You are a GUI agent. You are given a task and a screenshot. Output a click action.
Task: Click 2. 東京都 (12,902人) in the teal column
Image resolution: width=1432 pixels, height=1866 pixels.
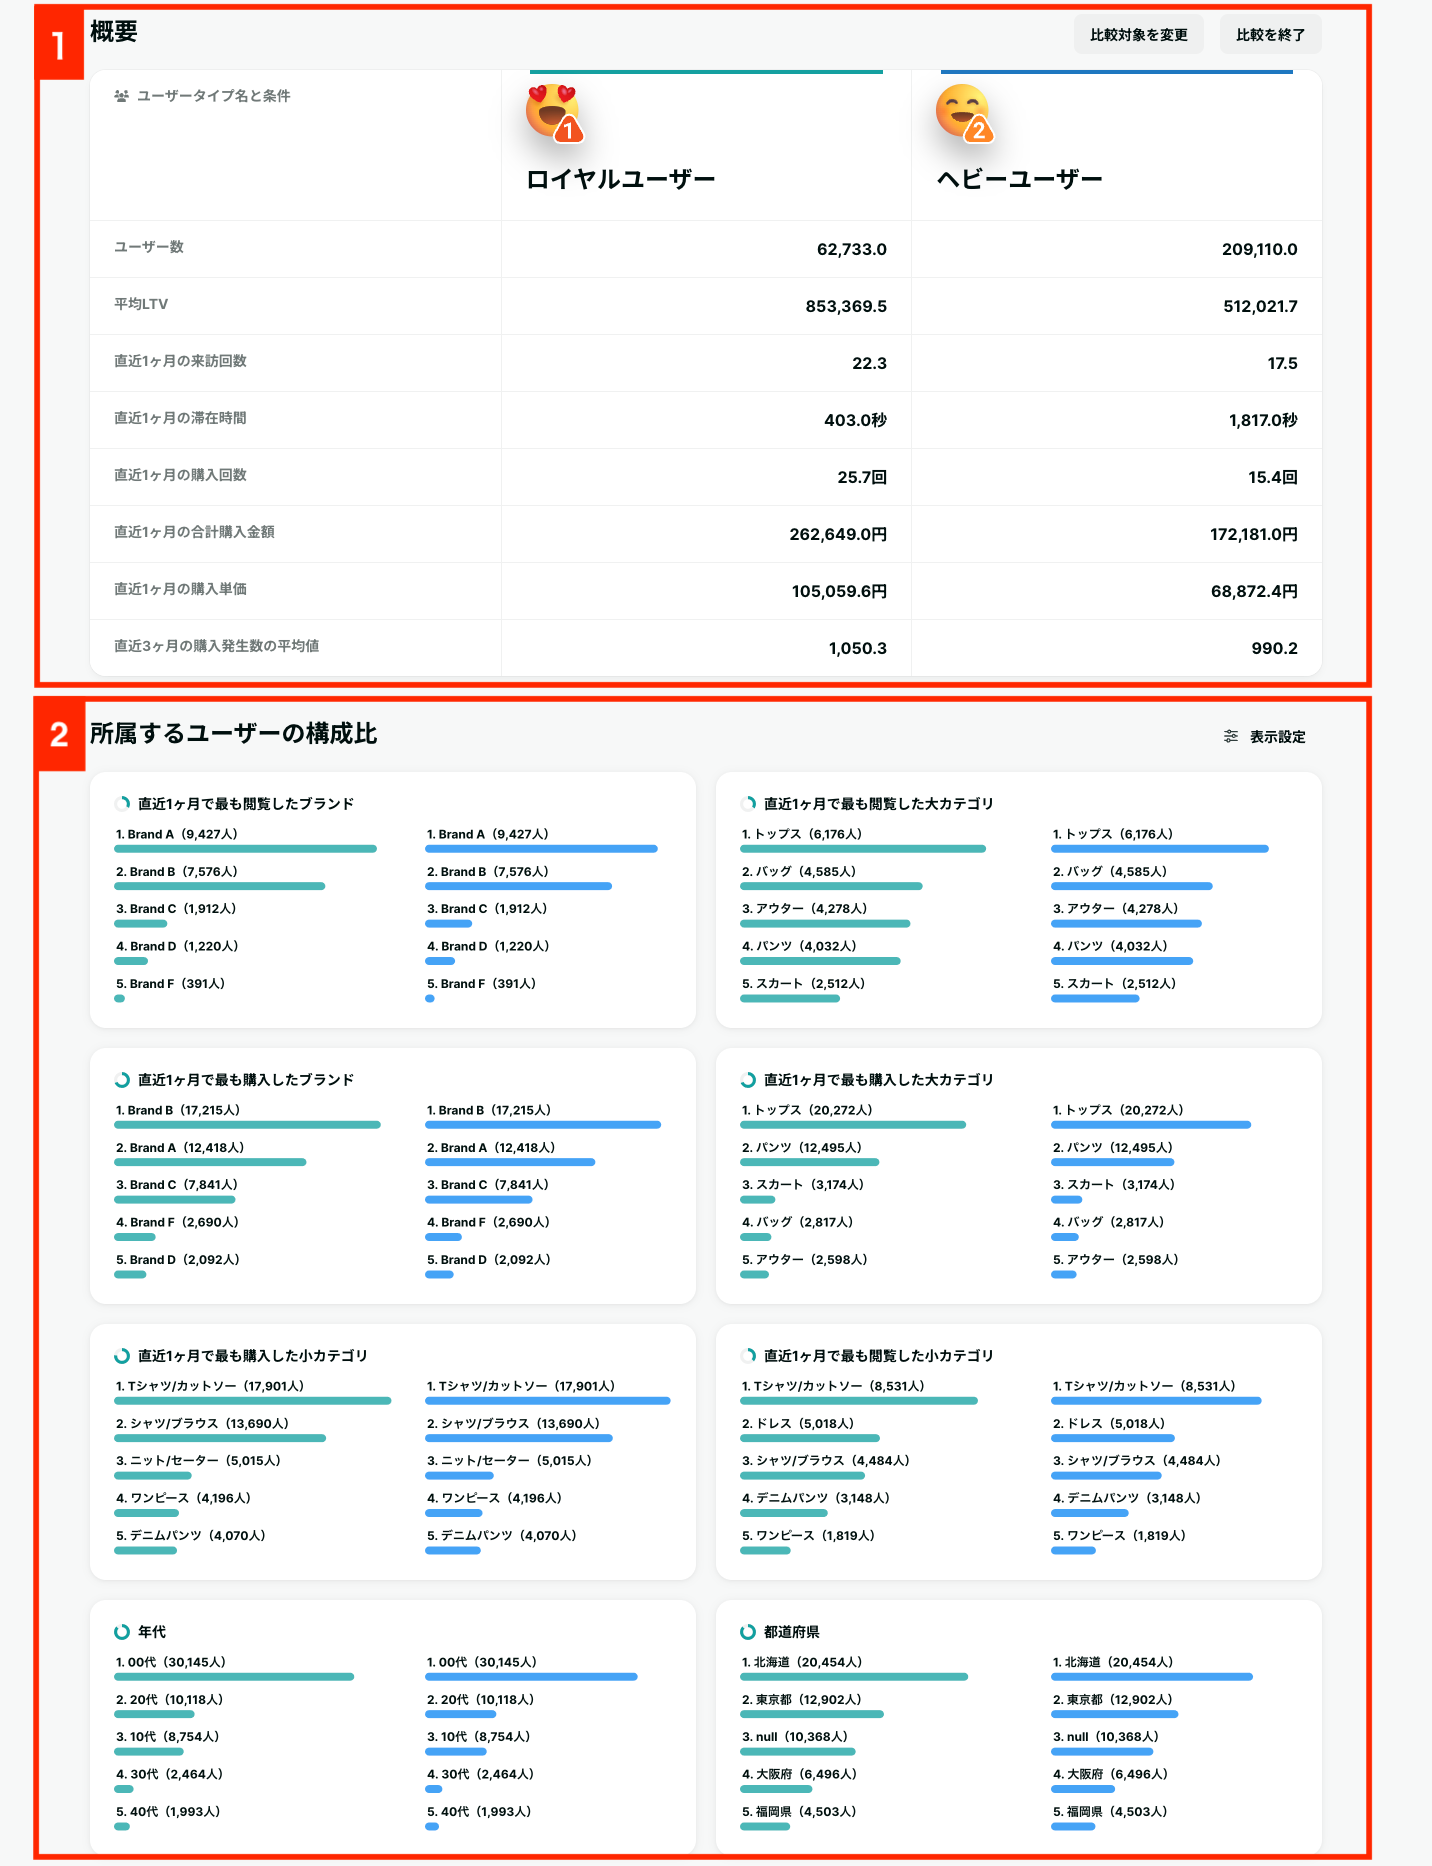pyautogui.click(x=802, y=1700)
